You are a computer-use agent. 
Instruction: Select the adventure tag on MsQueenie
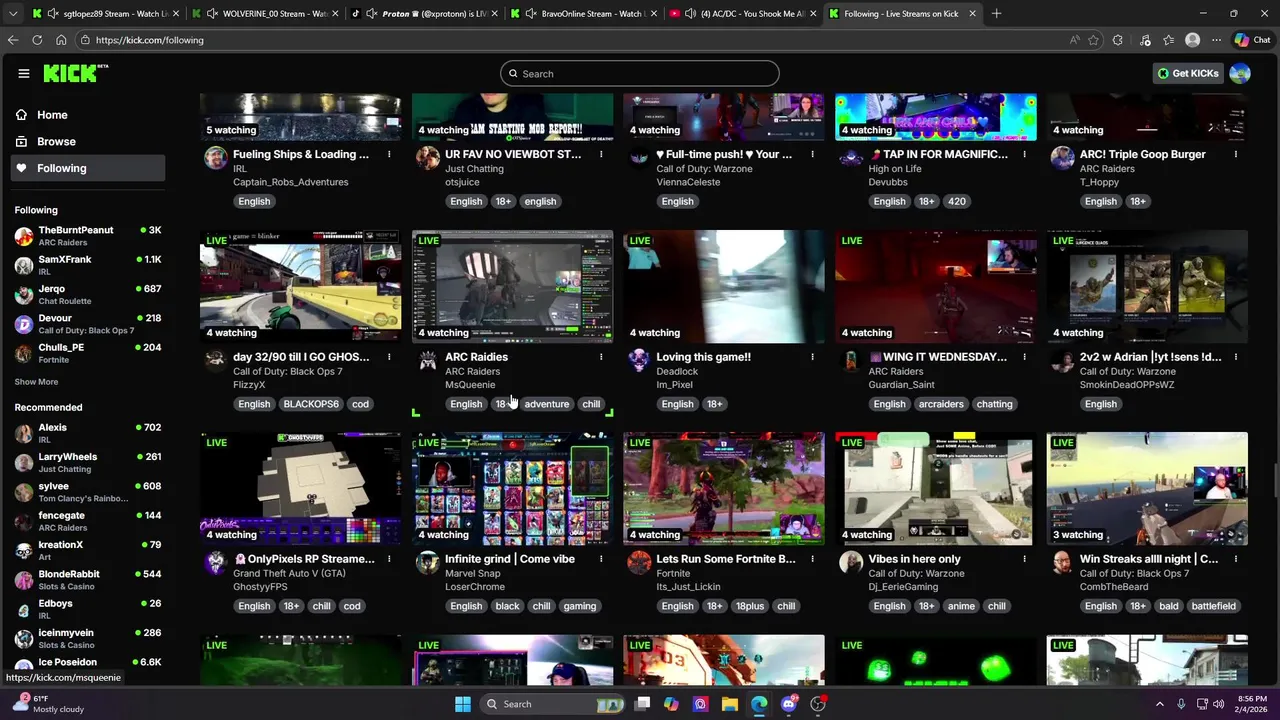(547, 404)
